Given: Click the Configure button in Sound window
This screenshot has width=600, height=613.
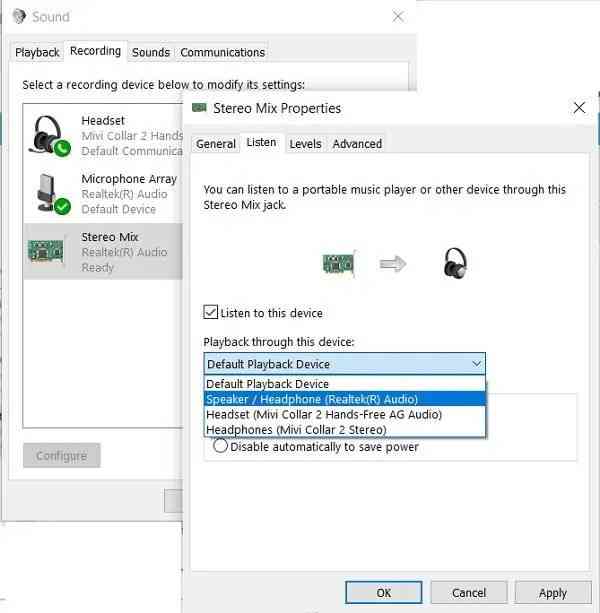Looking at the screenshot, I should click(62, 455).
